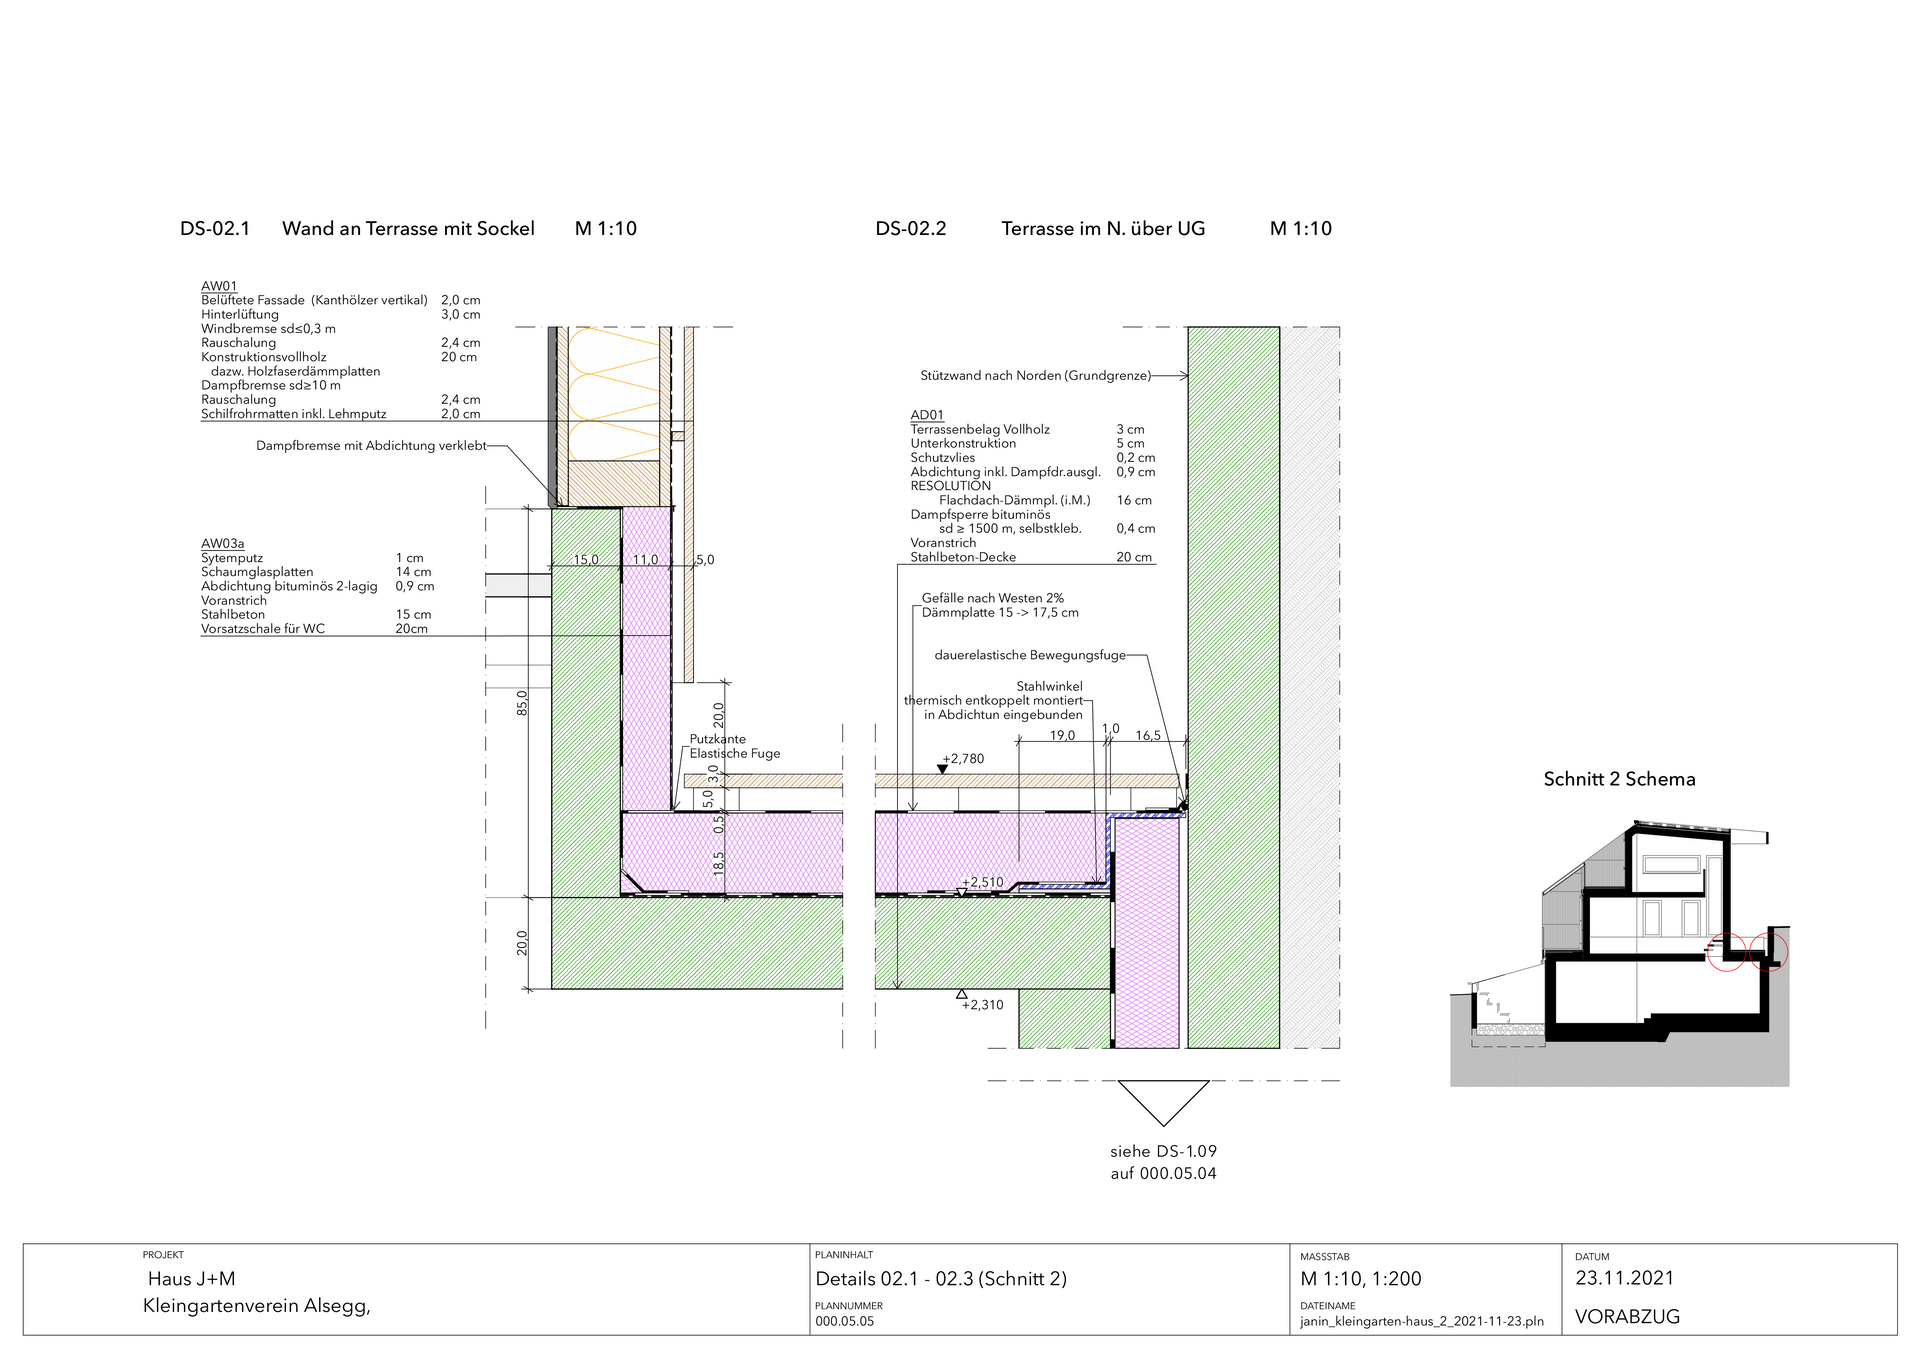Click the plan number 000.05.05
This screenshot has width=1920, height=1358.
click(x=844, y=1321)
